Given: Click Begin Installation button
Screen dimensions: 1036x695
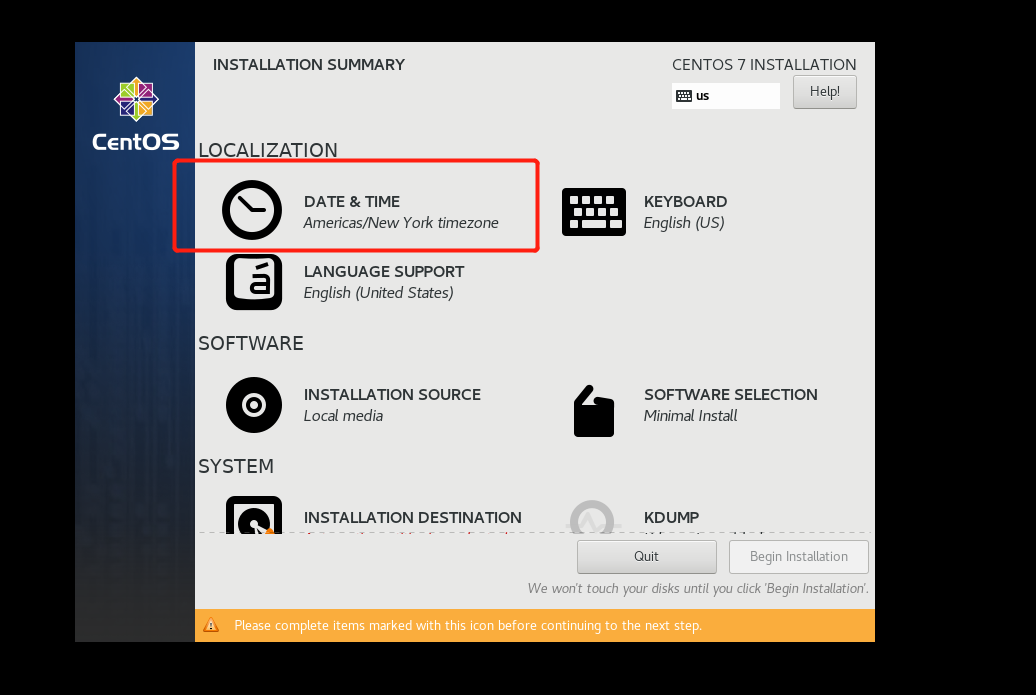Looking at the screenshot, I should click(x=798, y=557).
